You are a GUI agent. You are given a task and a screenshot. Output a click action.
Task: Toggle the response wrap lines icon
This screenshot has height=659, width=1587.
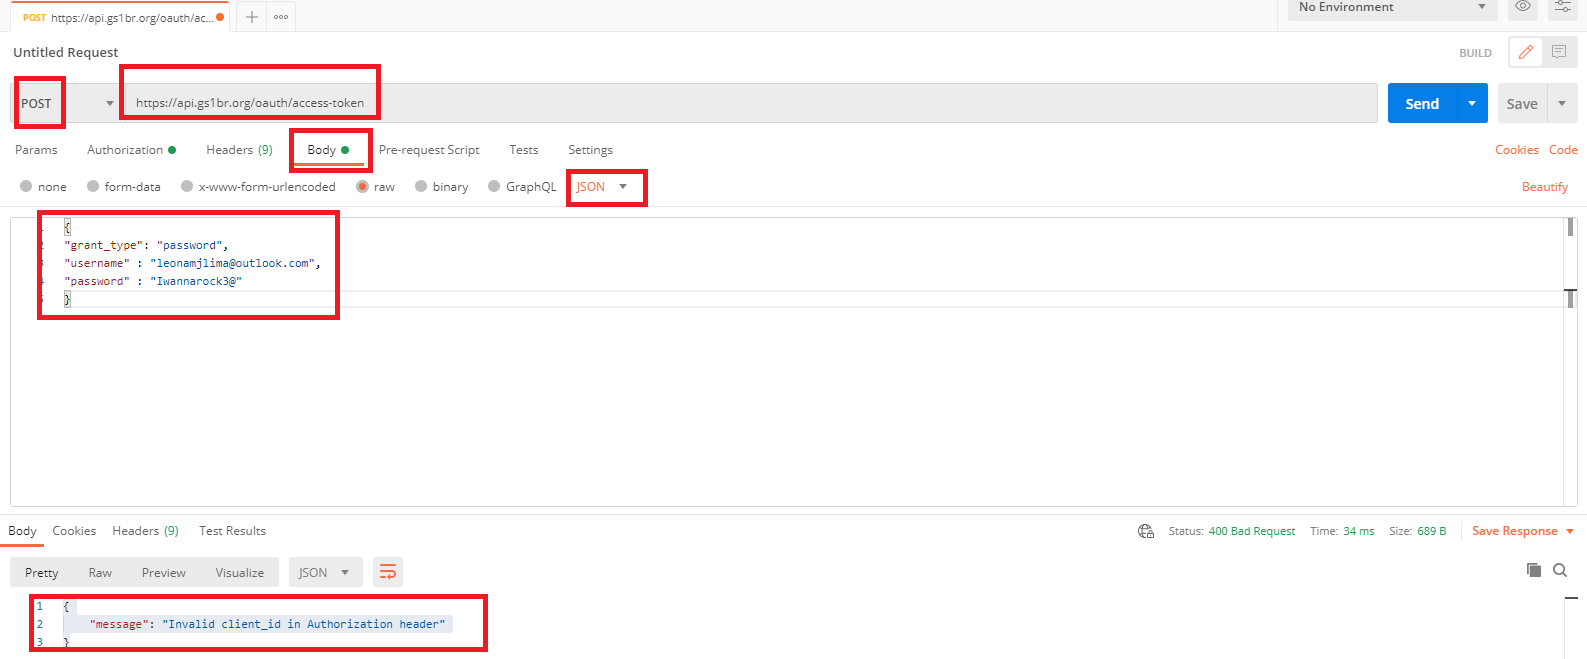pos(388,572)
